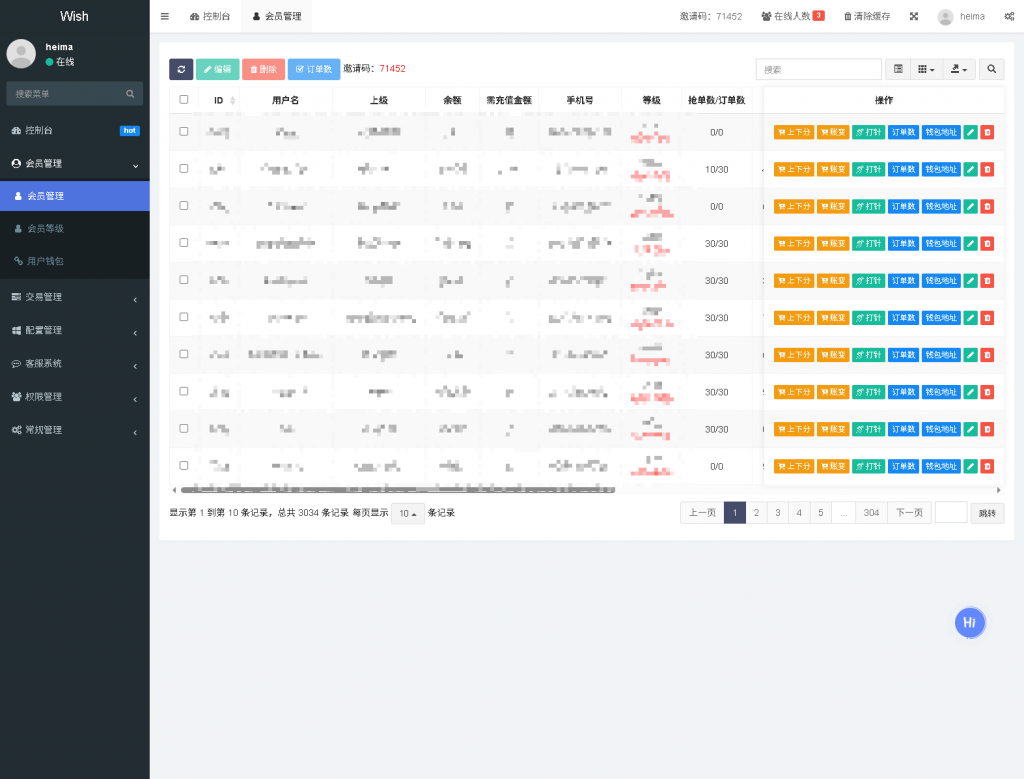The height and width of the screenshot is (779, 1024).
Task: Click the magnifier advanced search icon
Action: pos(991,69)
